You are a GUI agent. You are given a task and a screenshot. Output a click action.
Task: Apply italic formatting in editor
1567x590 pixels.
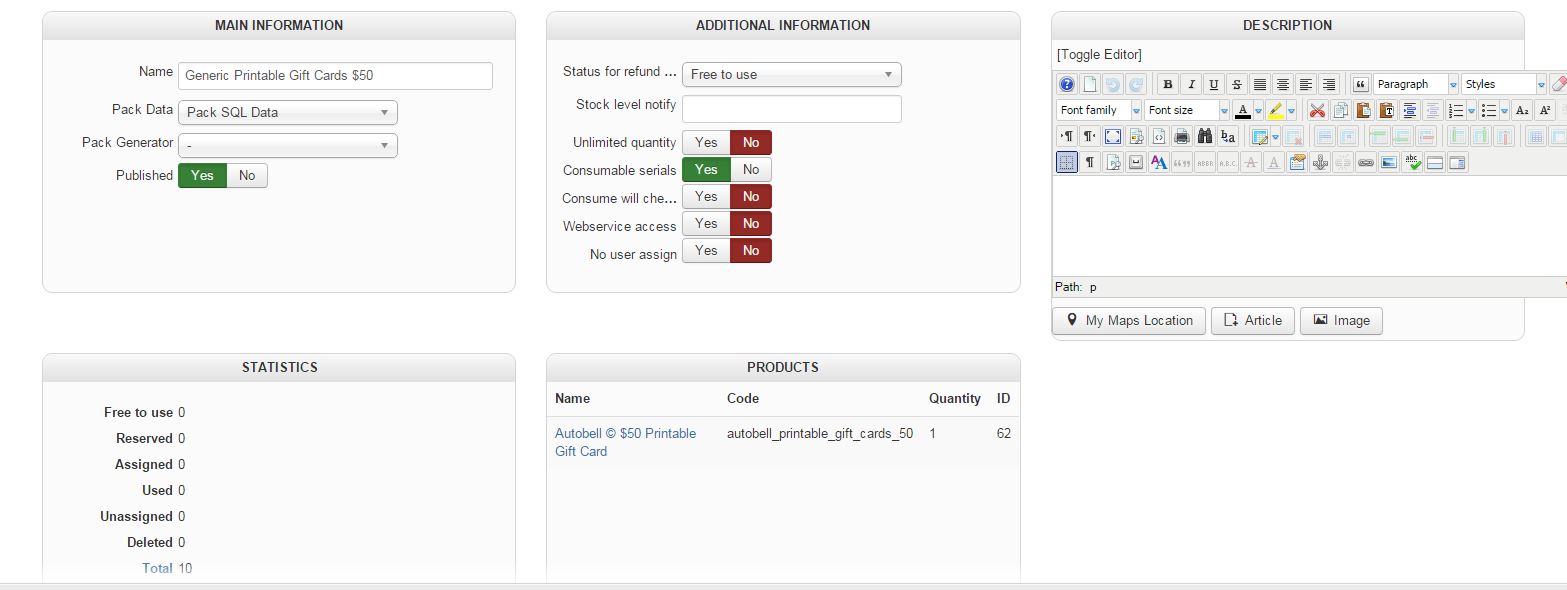(1190, 85)
